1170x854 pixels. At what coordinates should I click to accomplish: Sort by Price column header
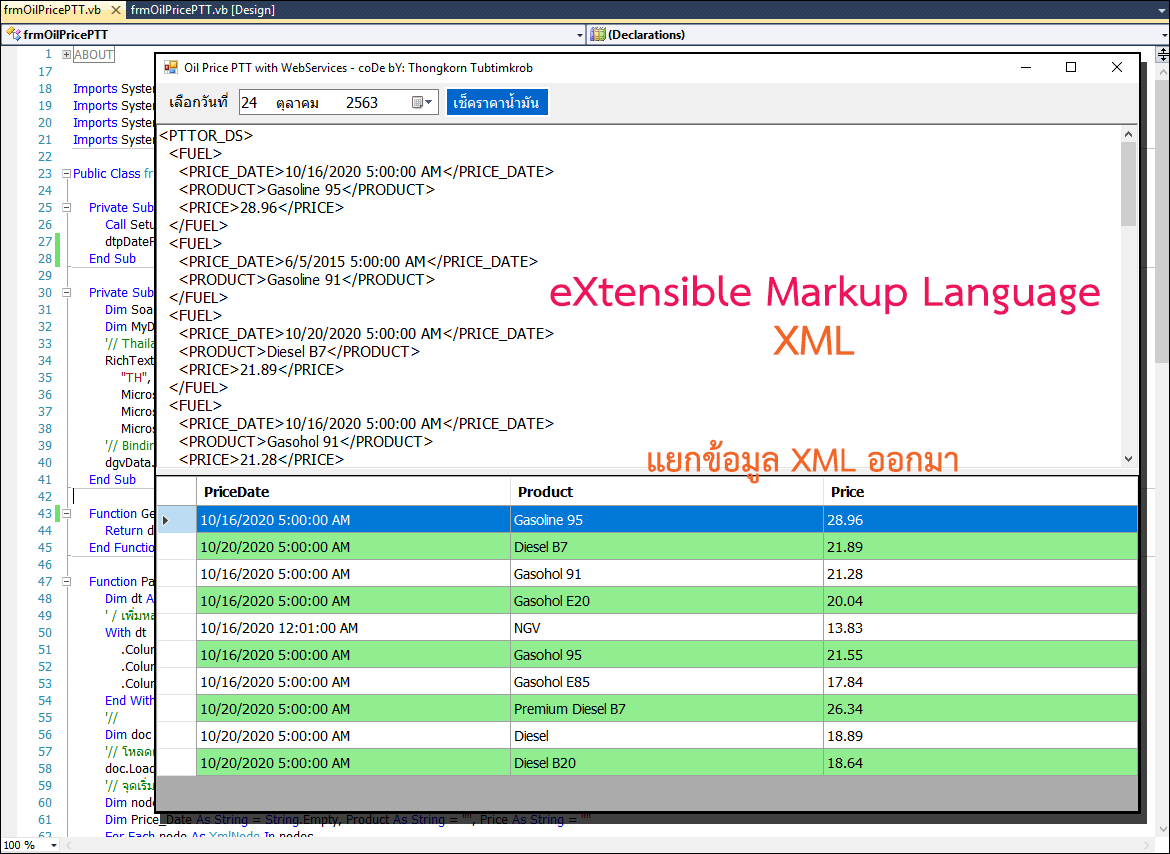click(980, 492)
